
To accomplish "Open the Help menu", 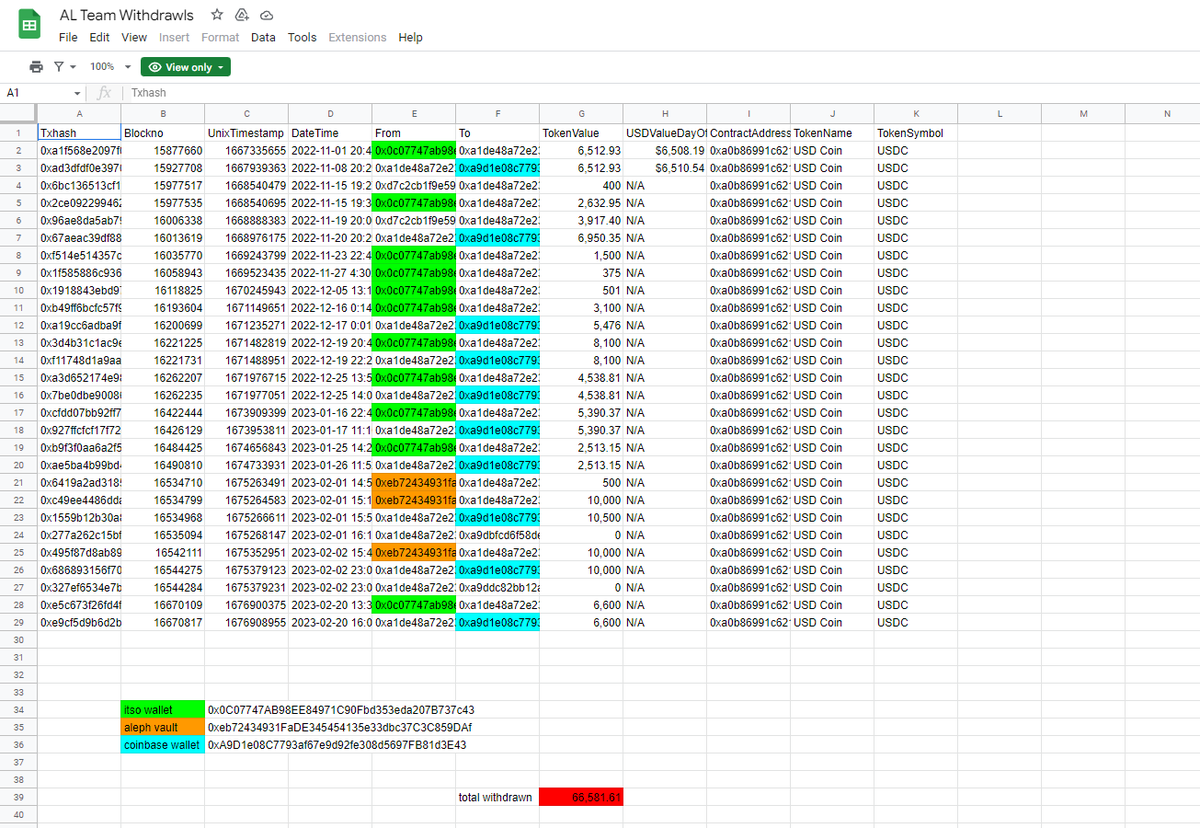I will 410,37.
